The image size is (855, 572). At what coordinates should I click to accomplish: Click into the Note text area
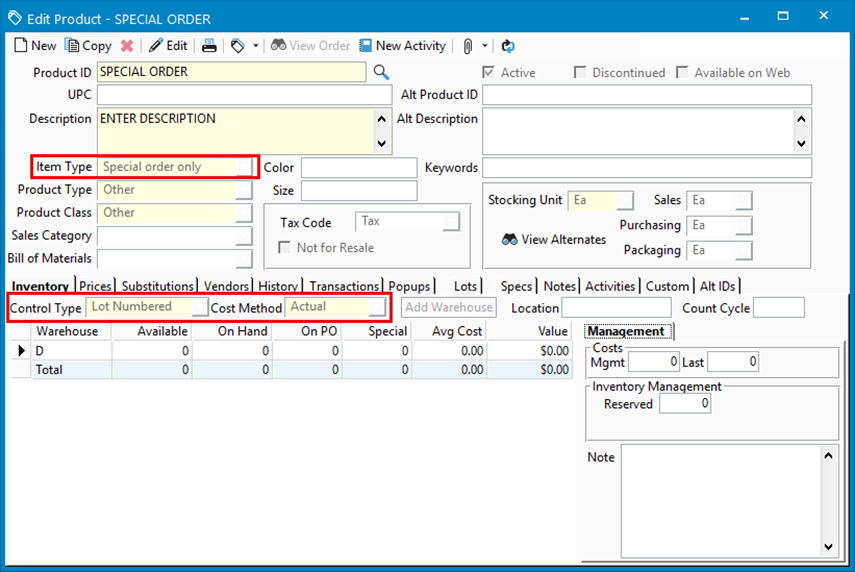click(x=718, y=500)
